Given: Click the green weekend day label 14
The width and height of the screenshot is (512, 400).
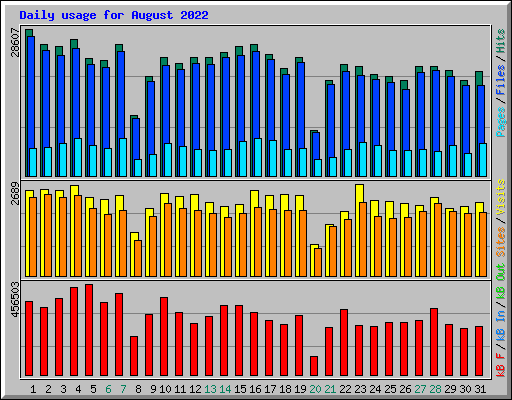Looking at the screenshot, I should coord(225,389).
